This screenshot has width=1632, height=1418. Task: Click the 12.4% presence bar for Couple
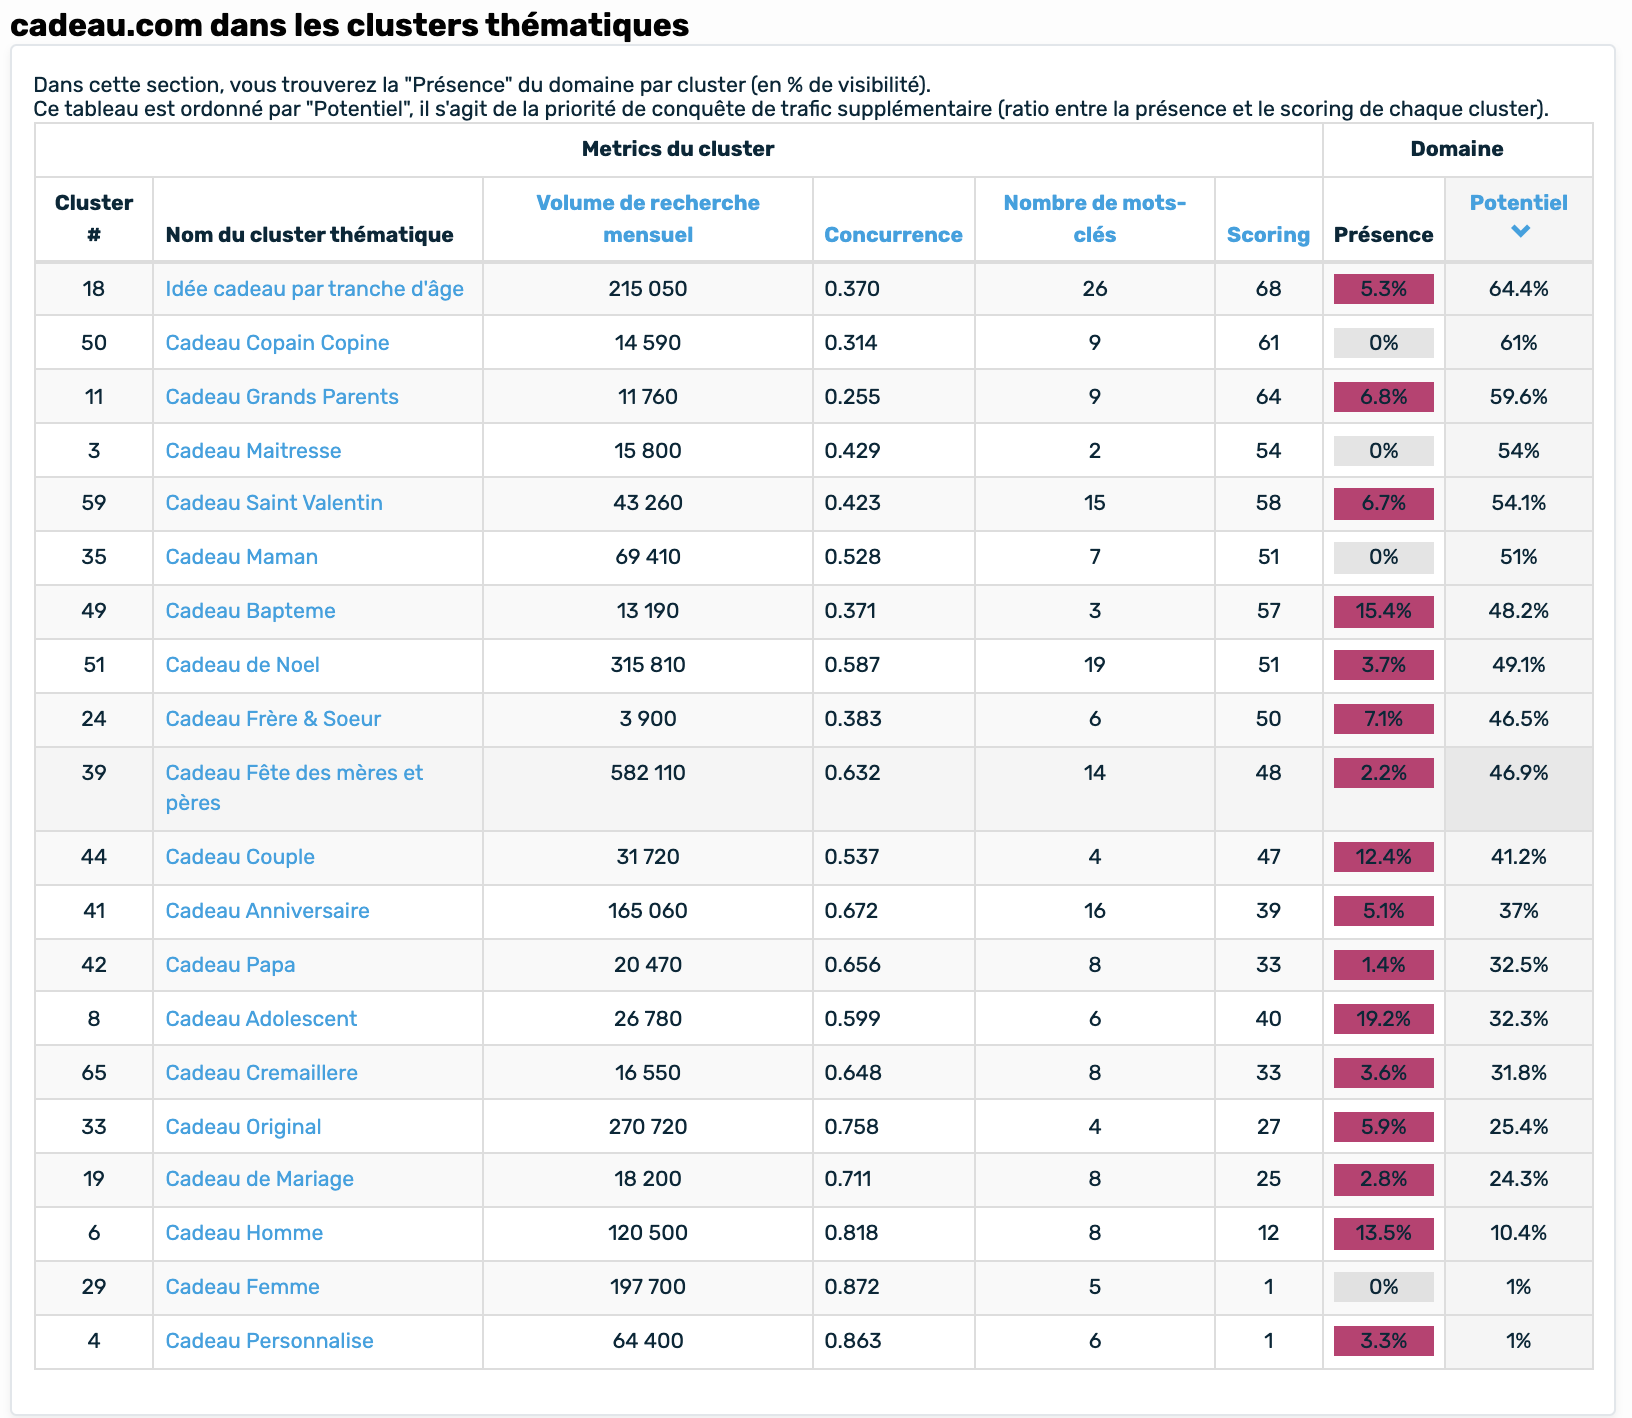point(1384,857)
